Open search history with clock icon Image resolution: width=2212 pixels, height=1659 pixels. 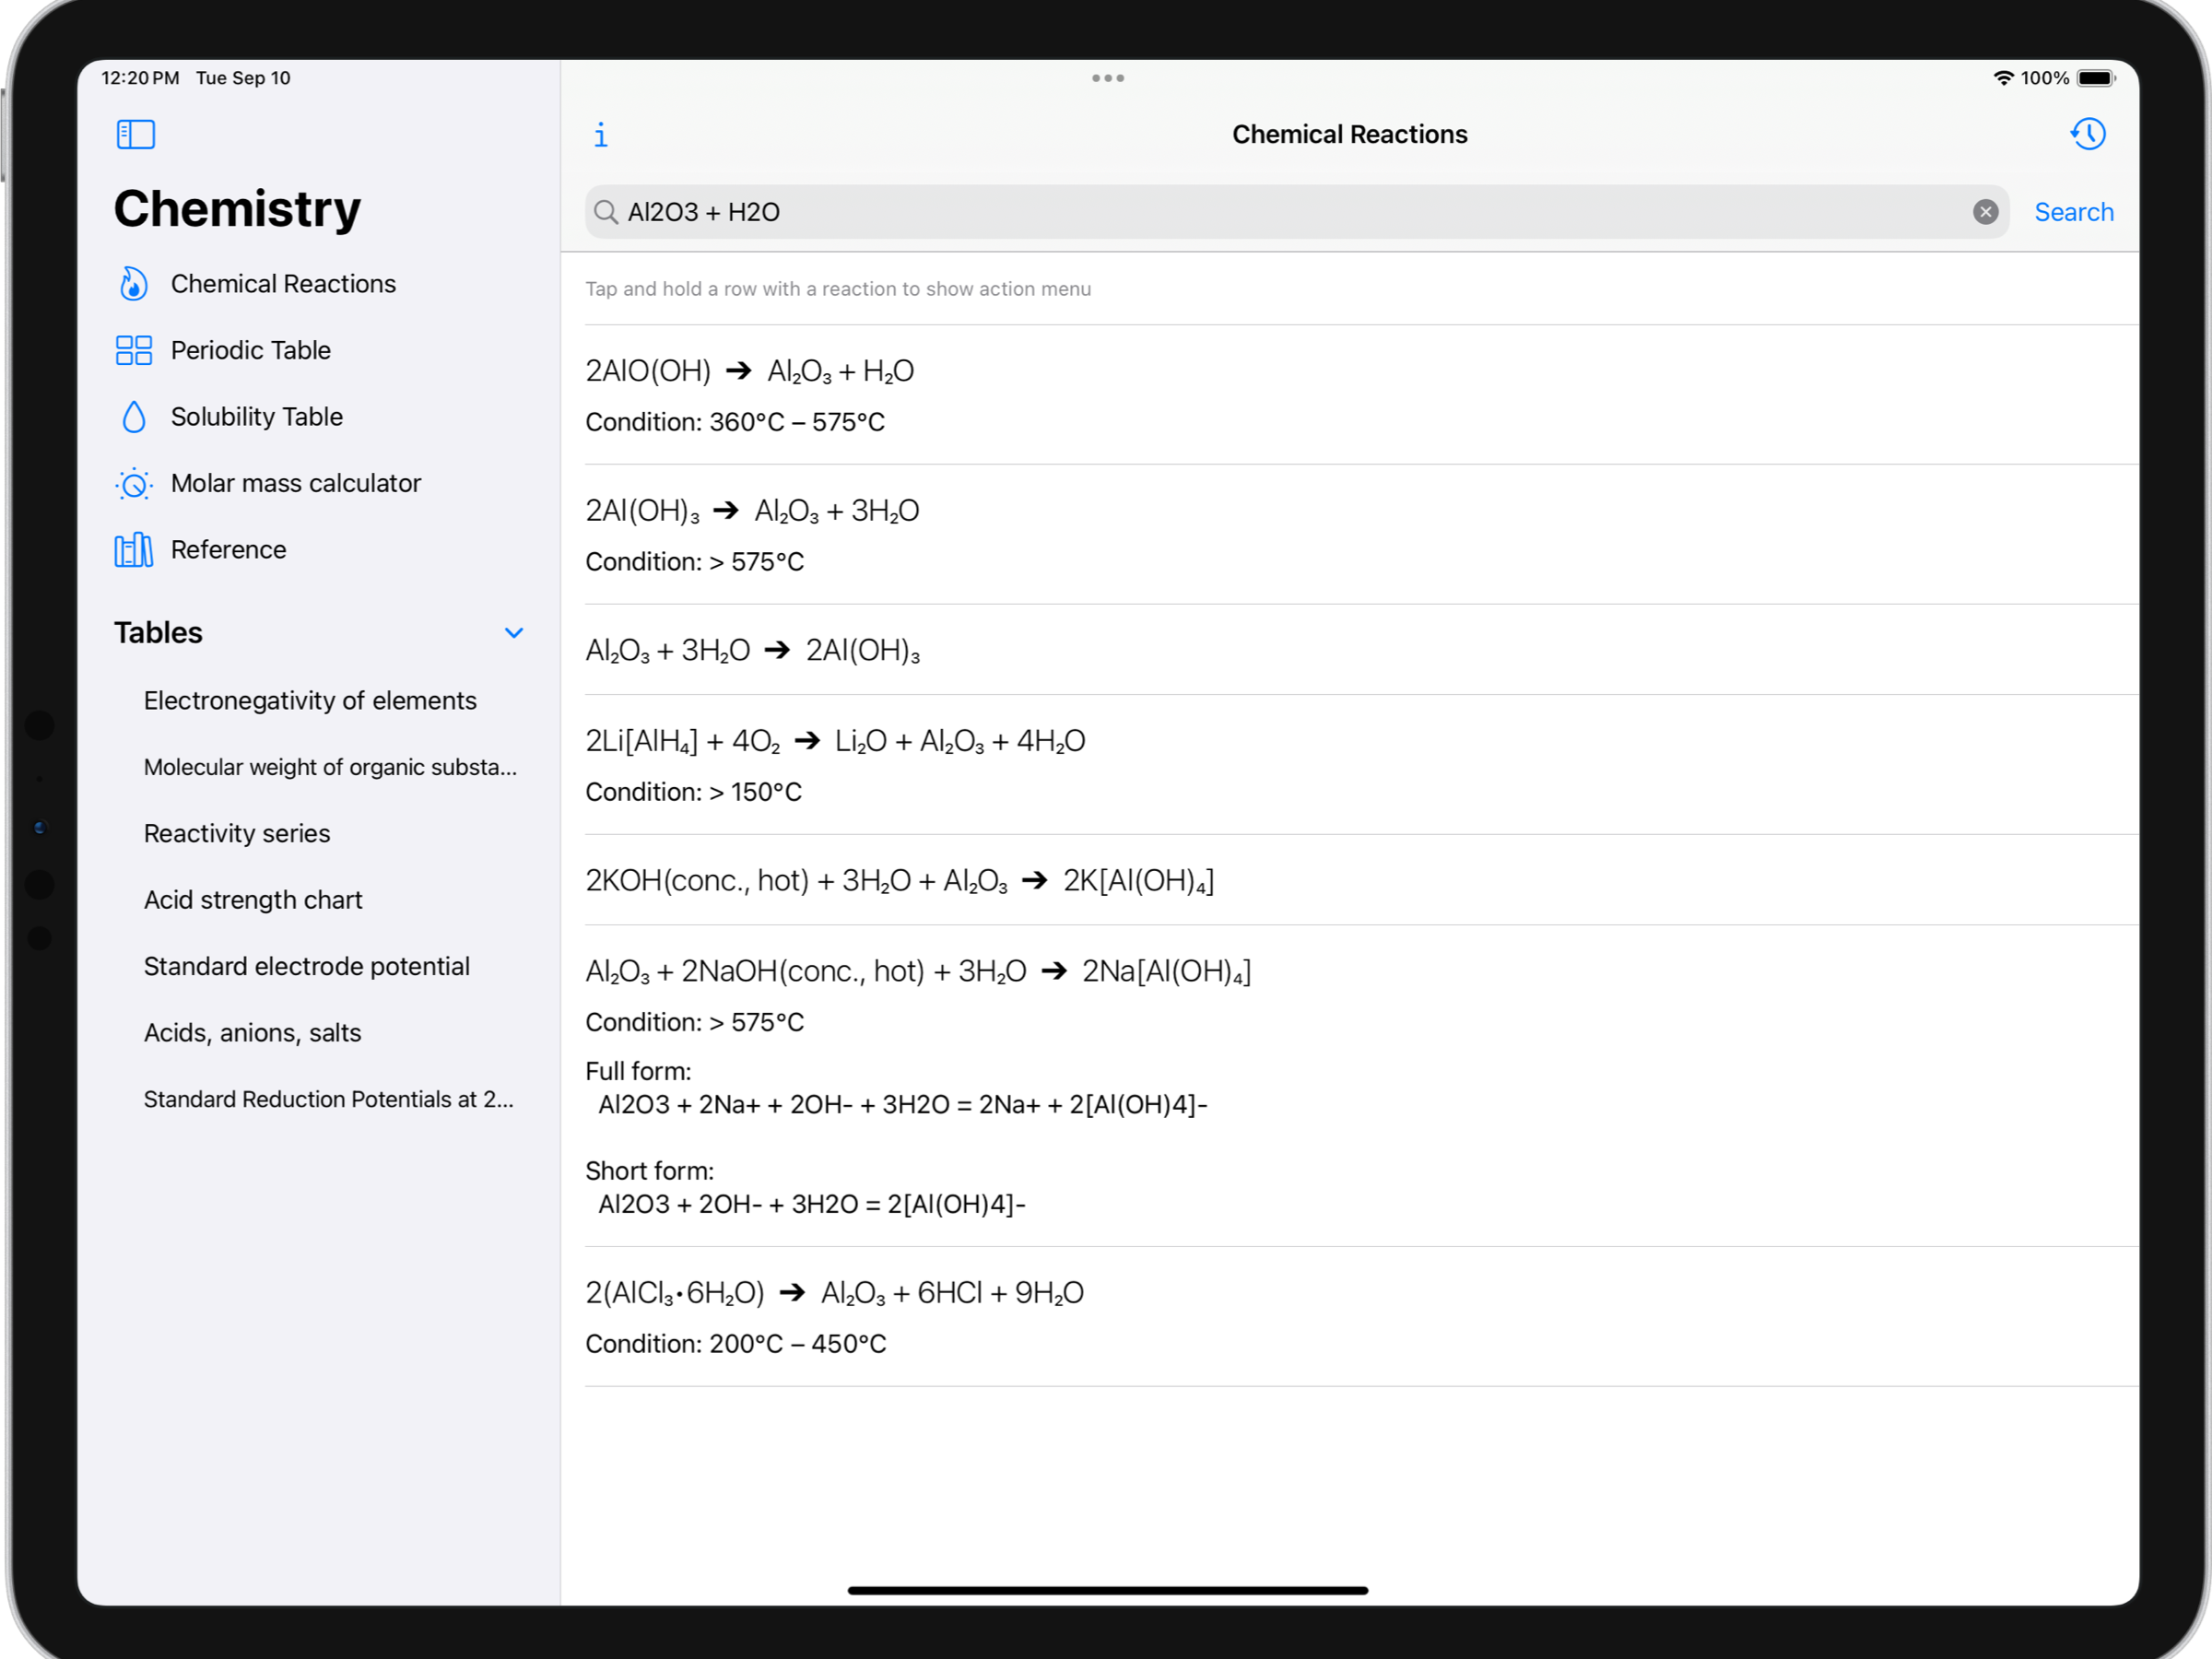point(2088,133)
